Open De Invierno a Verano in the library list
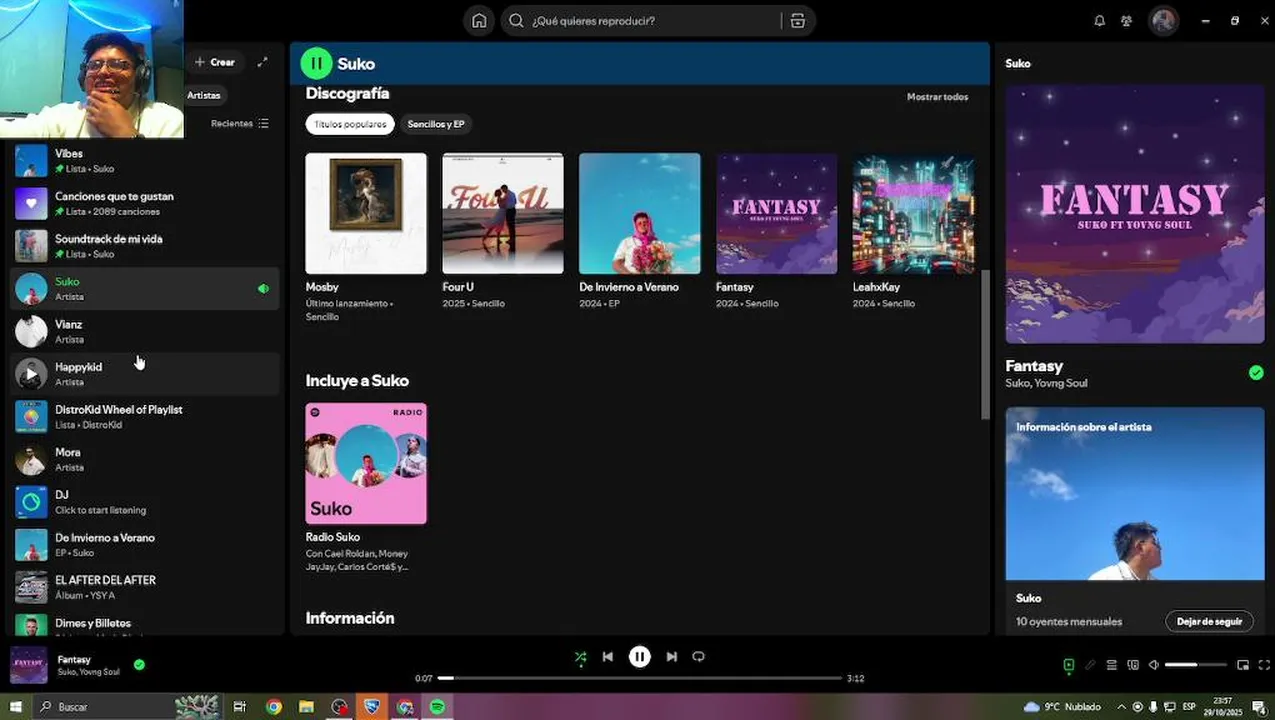 click(145, 545)
